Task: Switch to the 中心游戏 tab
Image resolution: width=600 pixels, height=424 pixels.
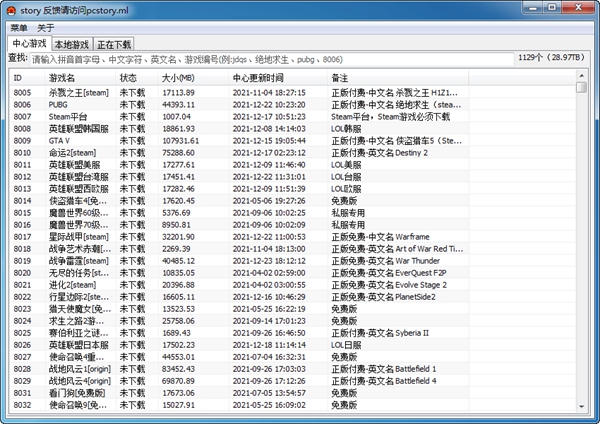Action: pos(29,44)
